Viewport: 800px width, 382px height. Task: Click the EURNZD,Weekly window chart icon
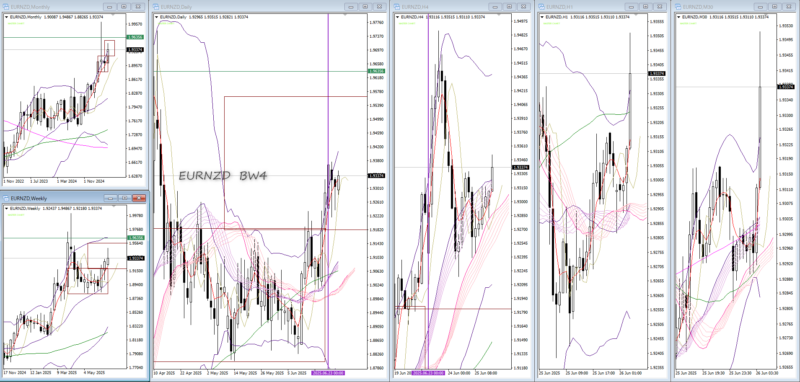7,197
